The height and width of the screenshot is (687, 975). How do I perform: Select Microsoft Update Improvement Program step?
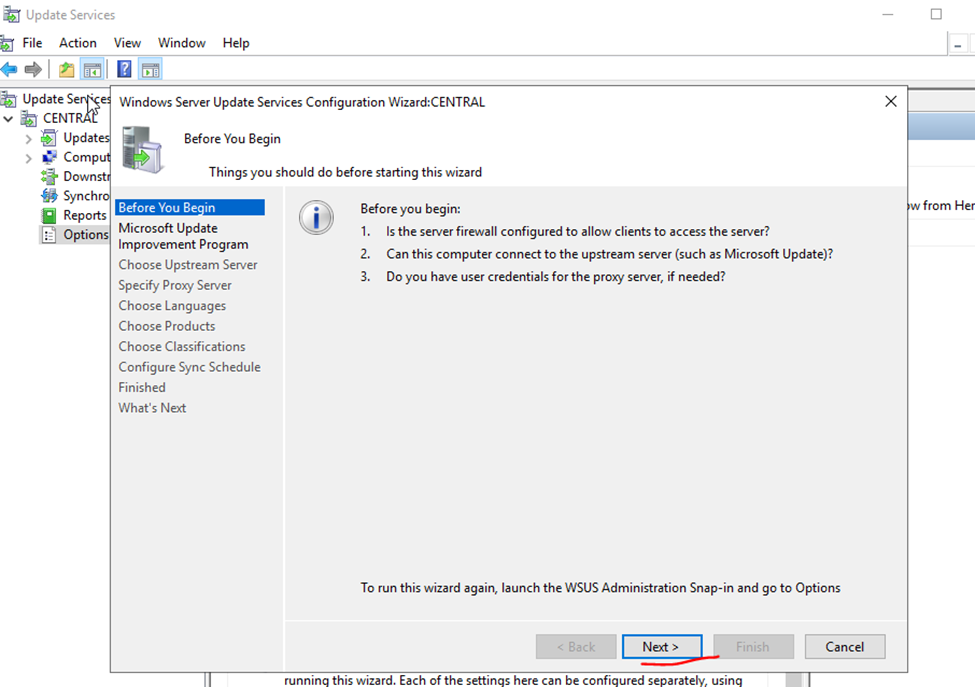point(183,236)
